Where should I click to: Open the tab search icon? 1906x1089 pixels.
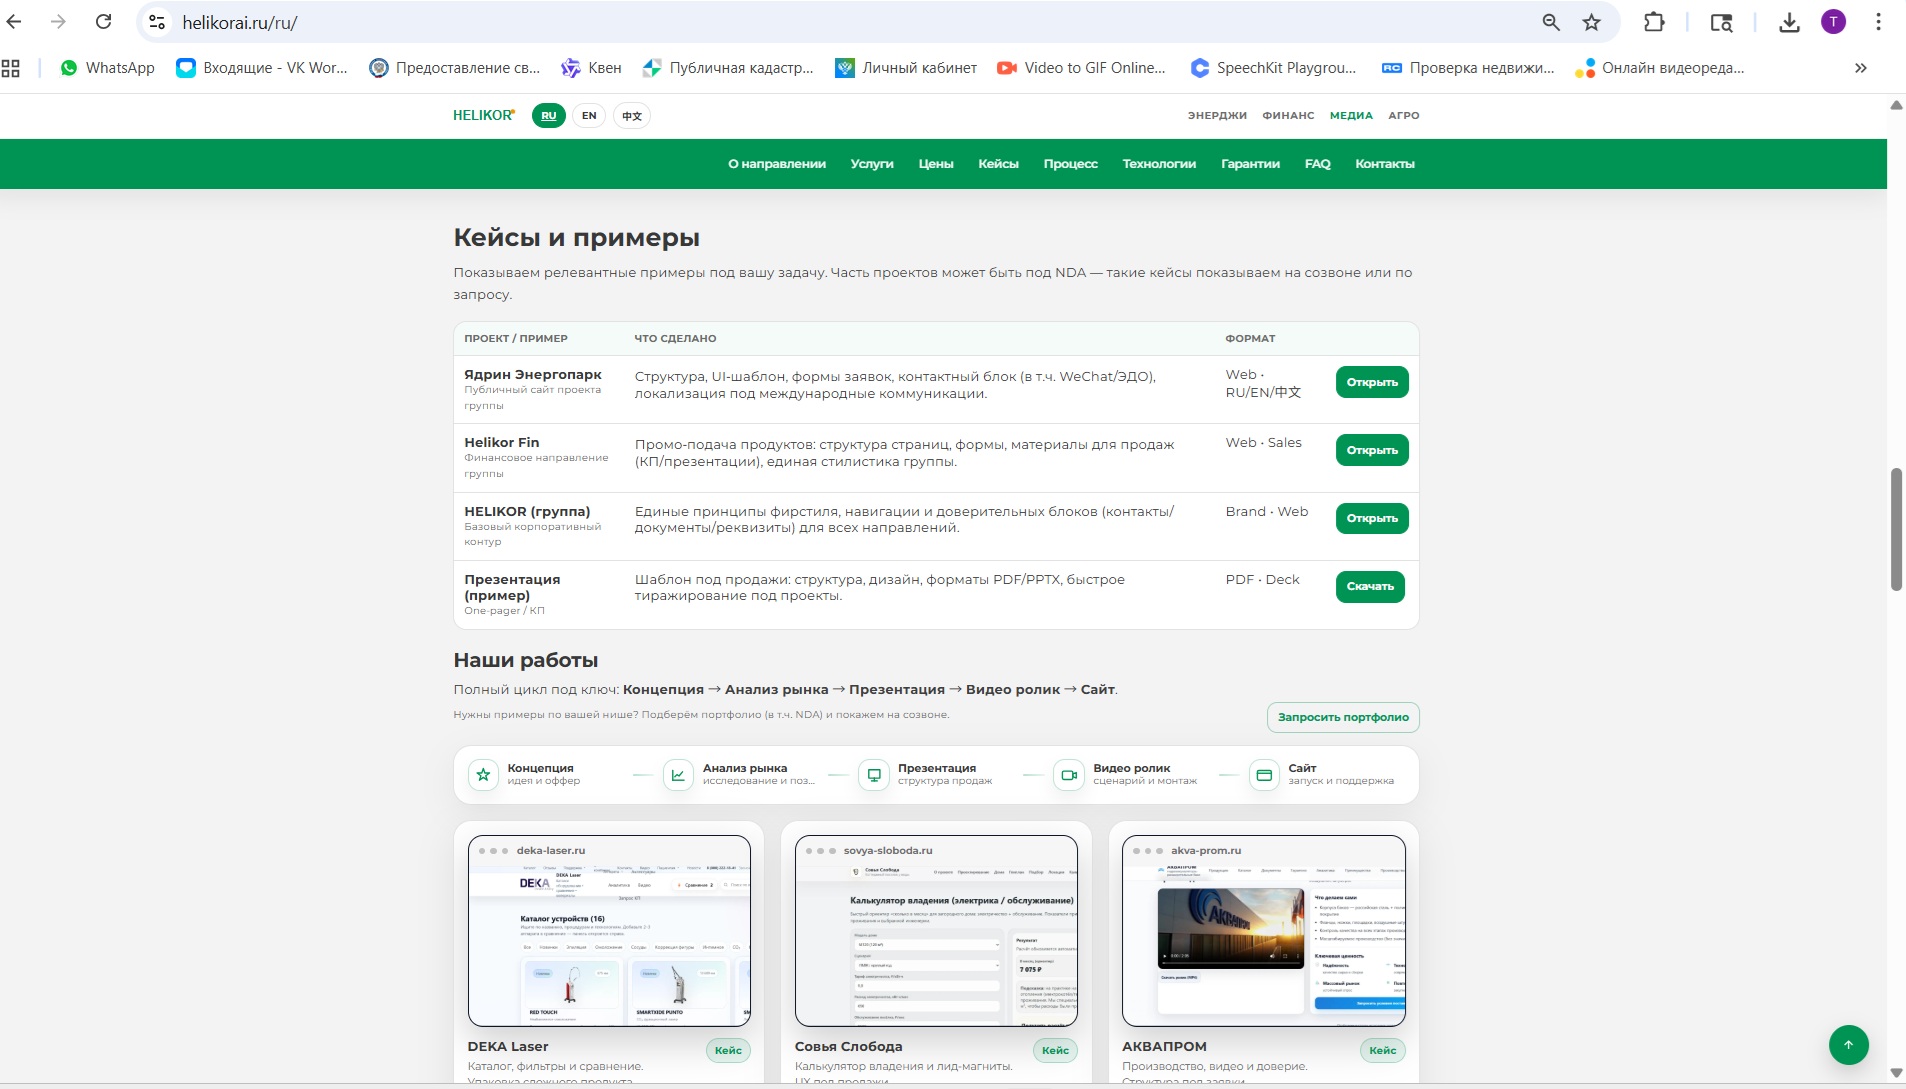[x=1721, y=22]
